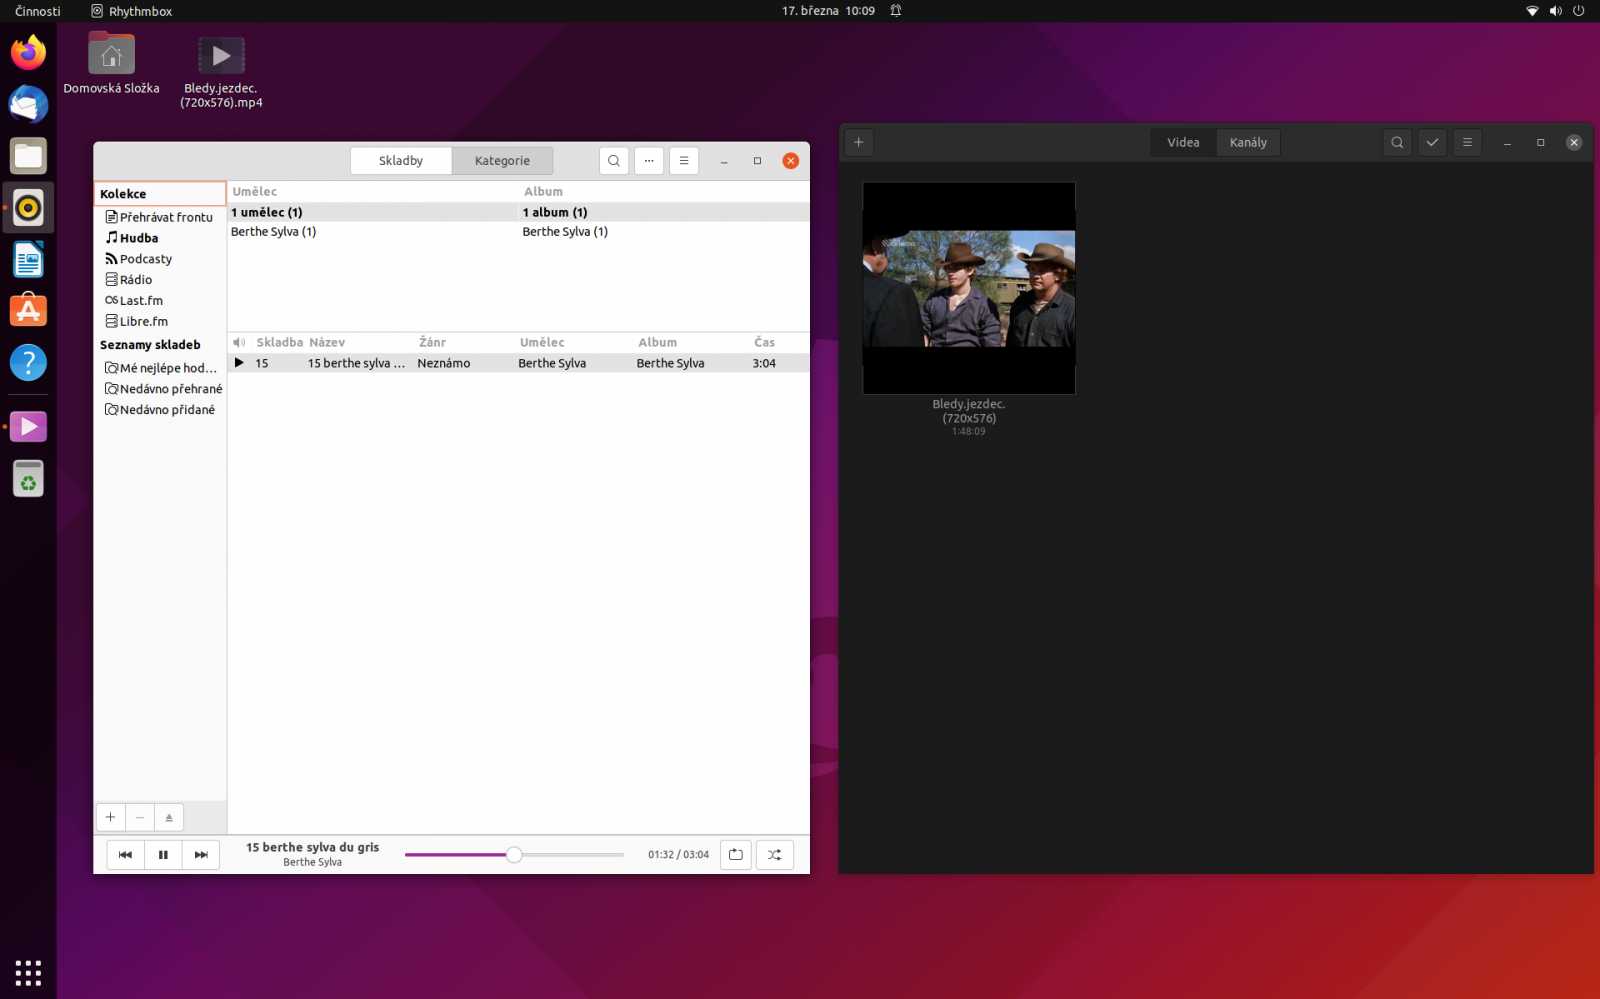Open Činnosti activities overview
This screenshot has width=1600, height=999.
[38, 11]
